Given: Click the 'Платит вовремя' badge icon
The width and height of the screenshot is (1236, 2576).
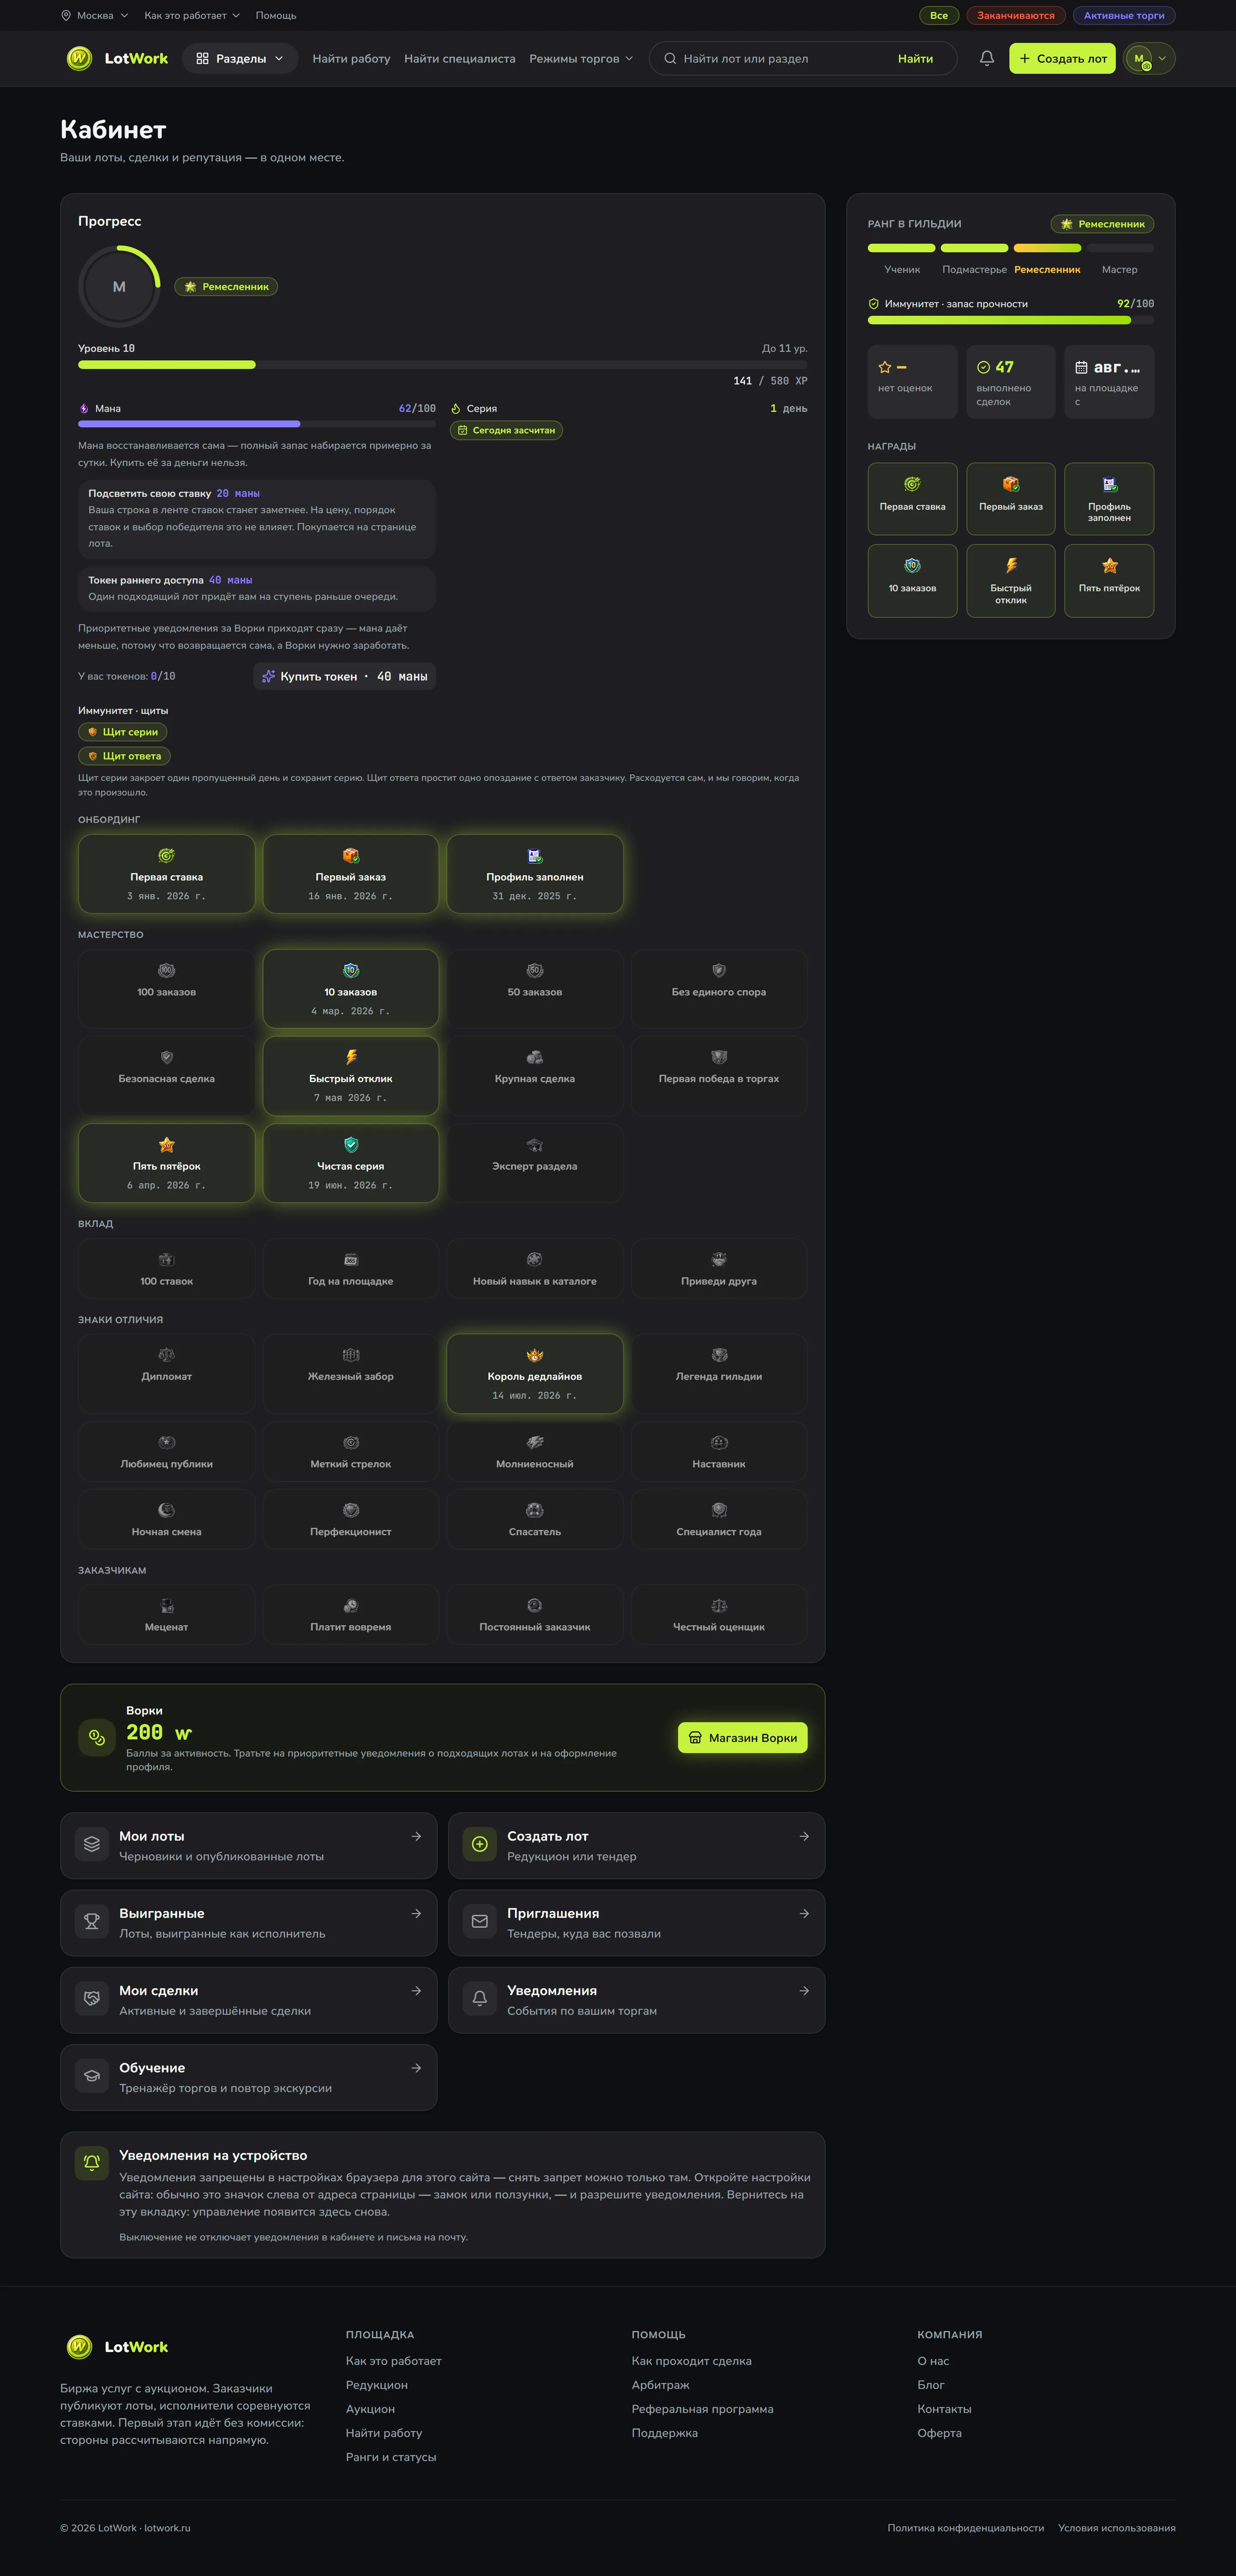Looking at the screenshot, I should point(351,1605).
